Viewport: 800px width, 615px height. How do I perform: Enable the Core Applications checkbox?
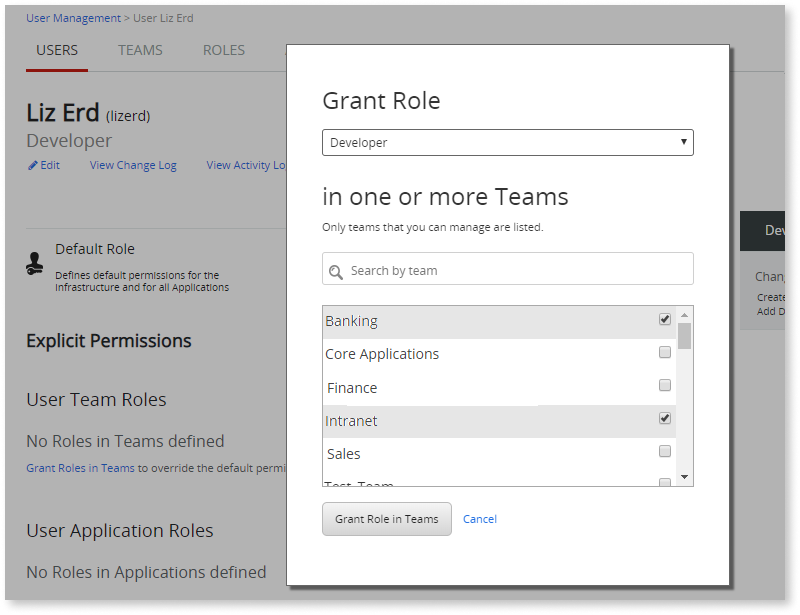click(x=664, y=351)
